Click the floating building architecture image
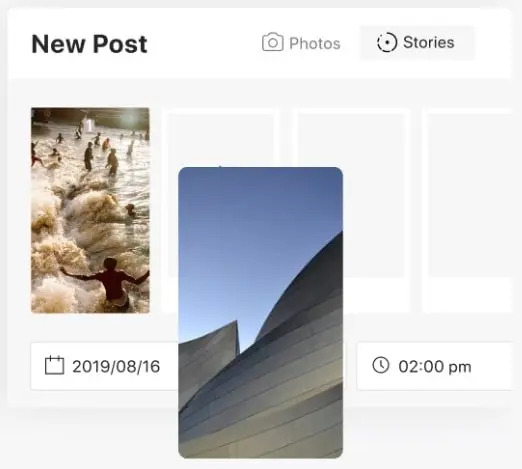 click(x=260, y=313)
